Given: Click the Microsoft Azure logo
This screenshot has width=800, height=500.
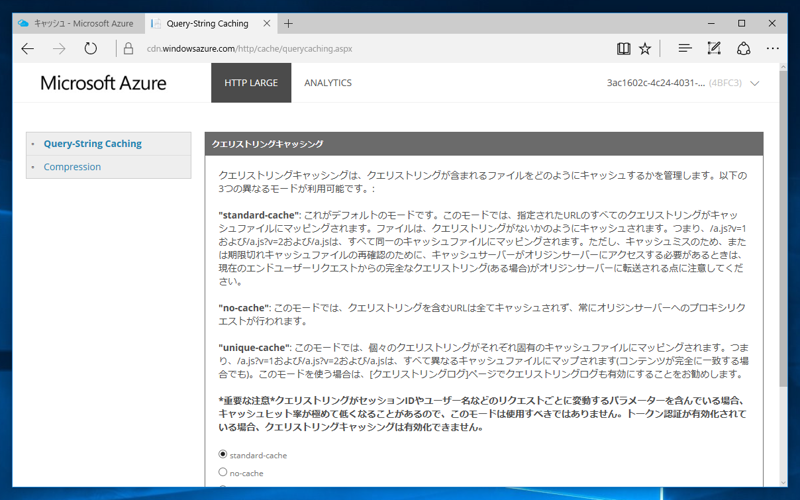Looking at the screenshot, I should point(103,83).
